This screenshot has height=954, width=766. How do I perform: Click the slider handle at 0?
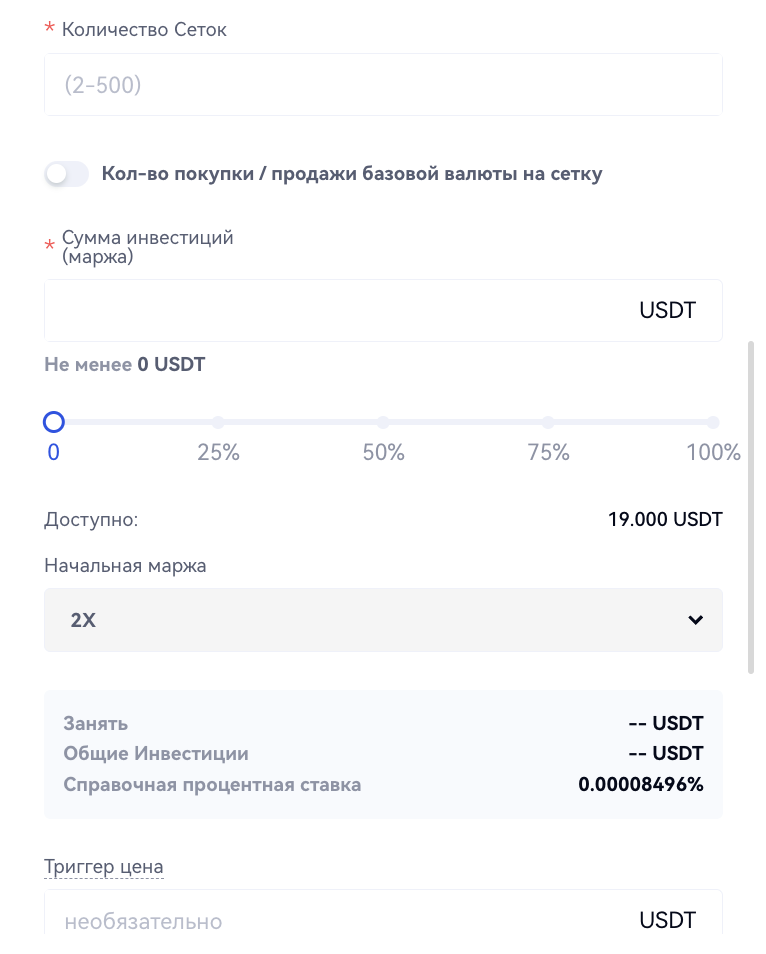[54, 423]
